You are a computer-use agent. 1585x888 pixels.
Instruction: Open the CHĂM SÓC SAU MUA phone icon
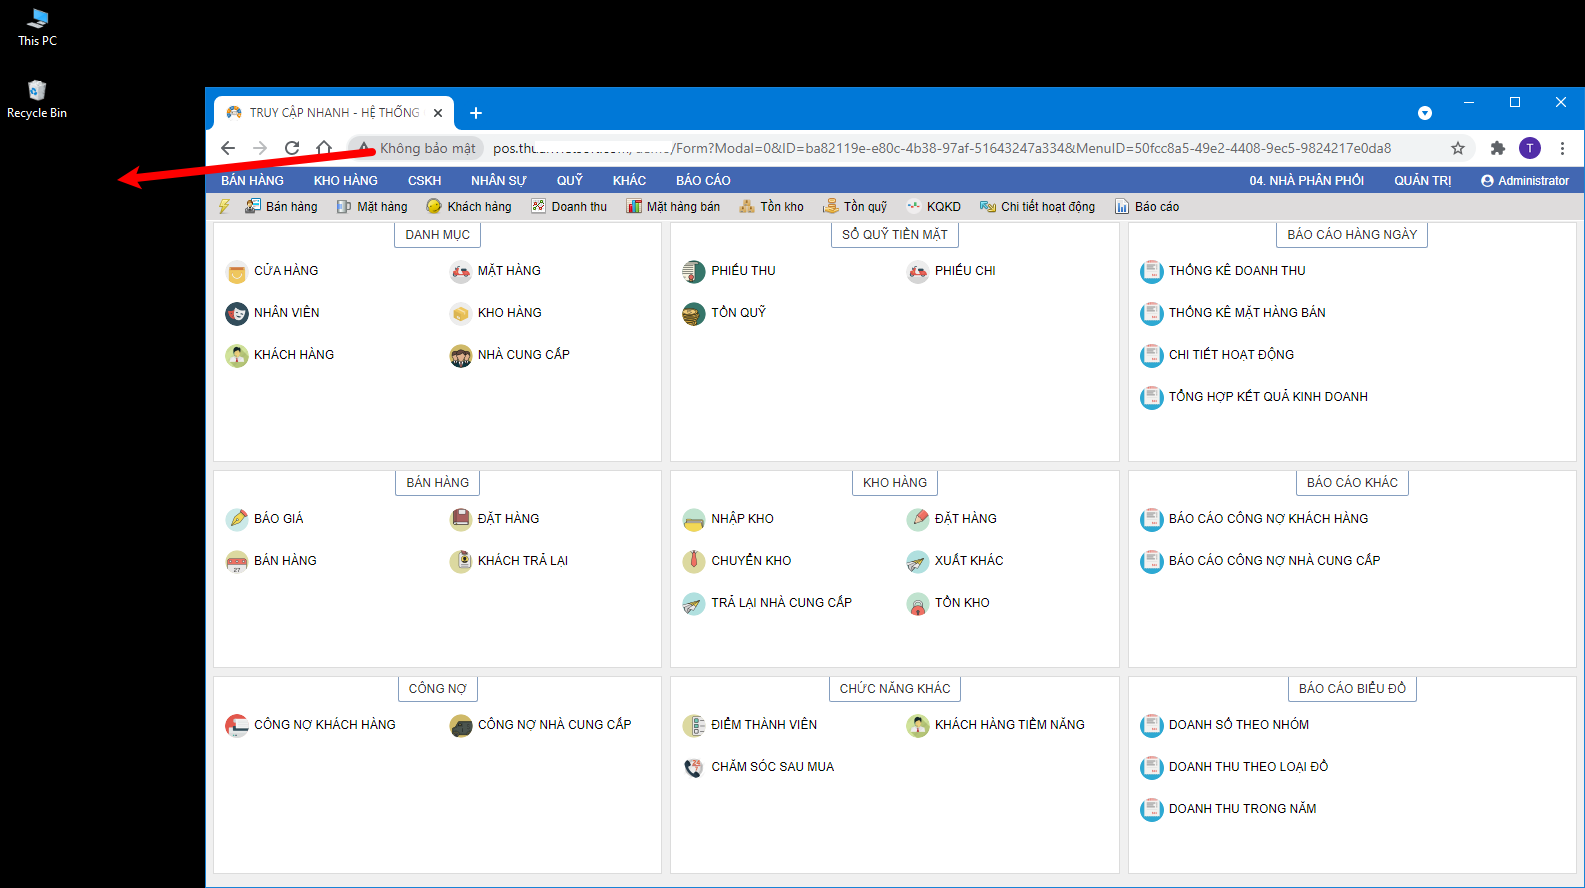coord(694,768)
